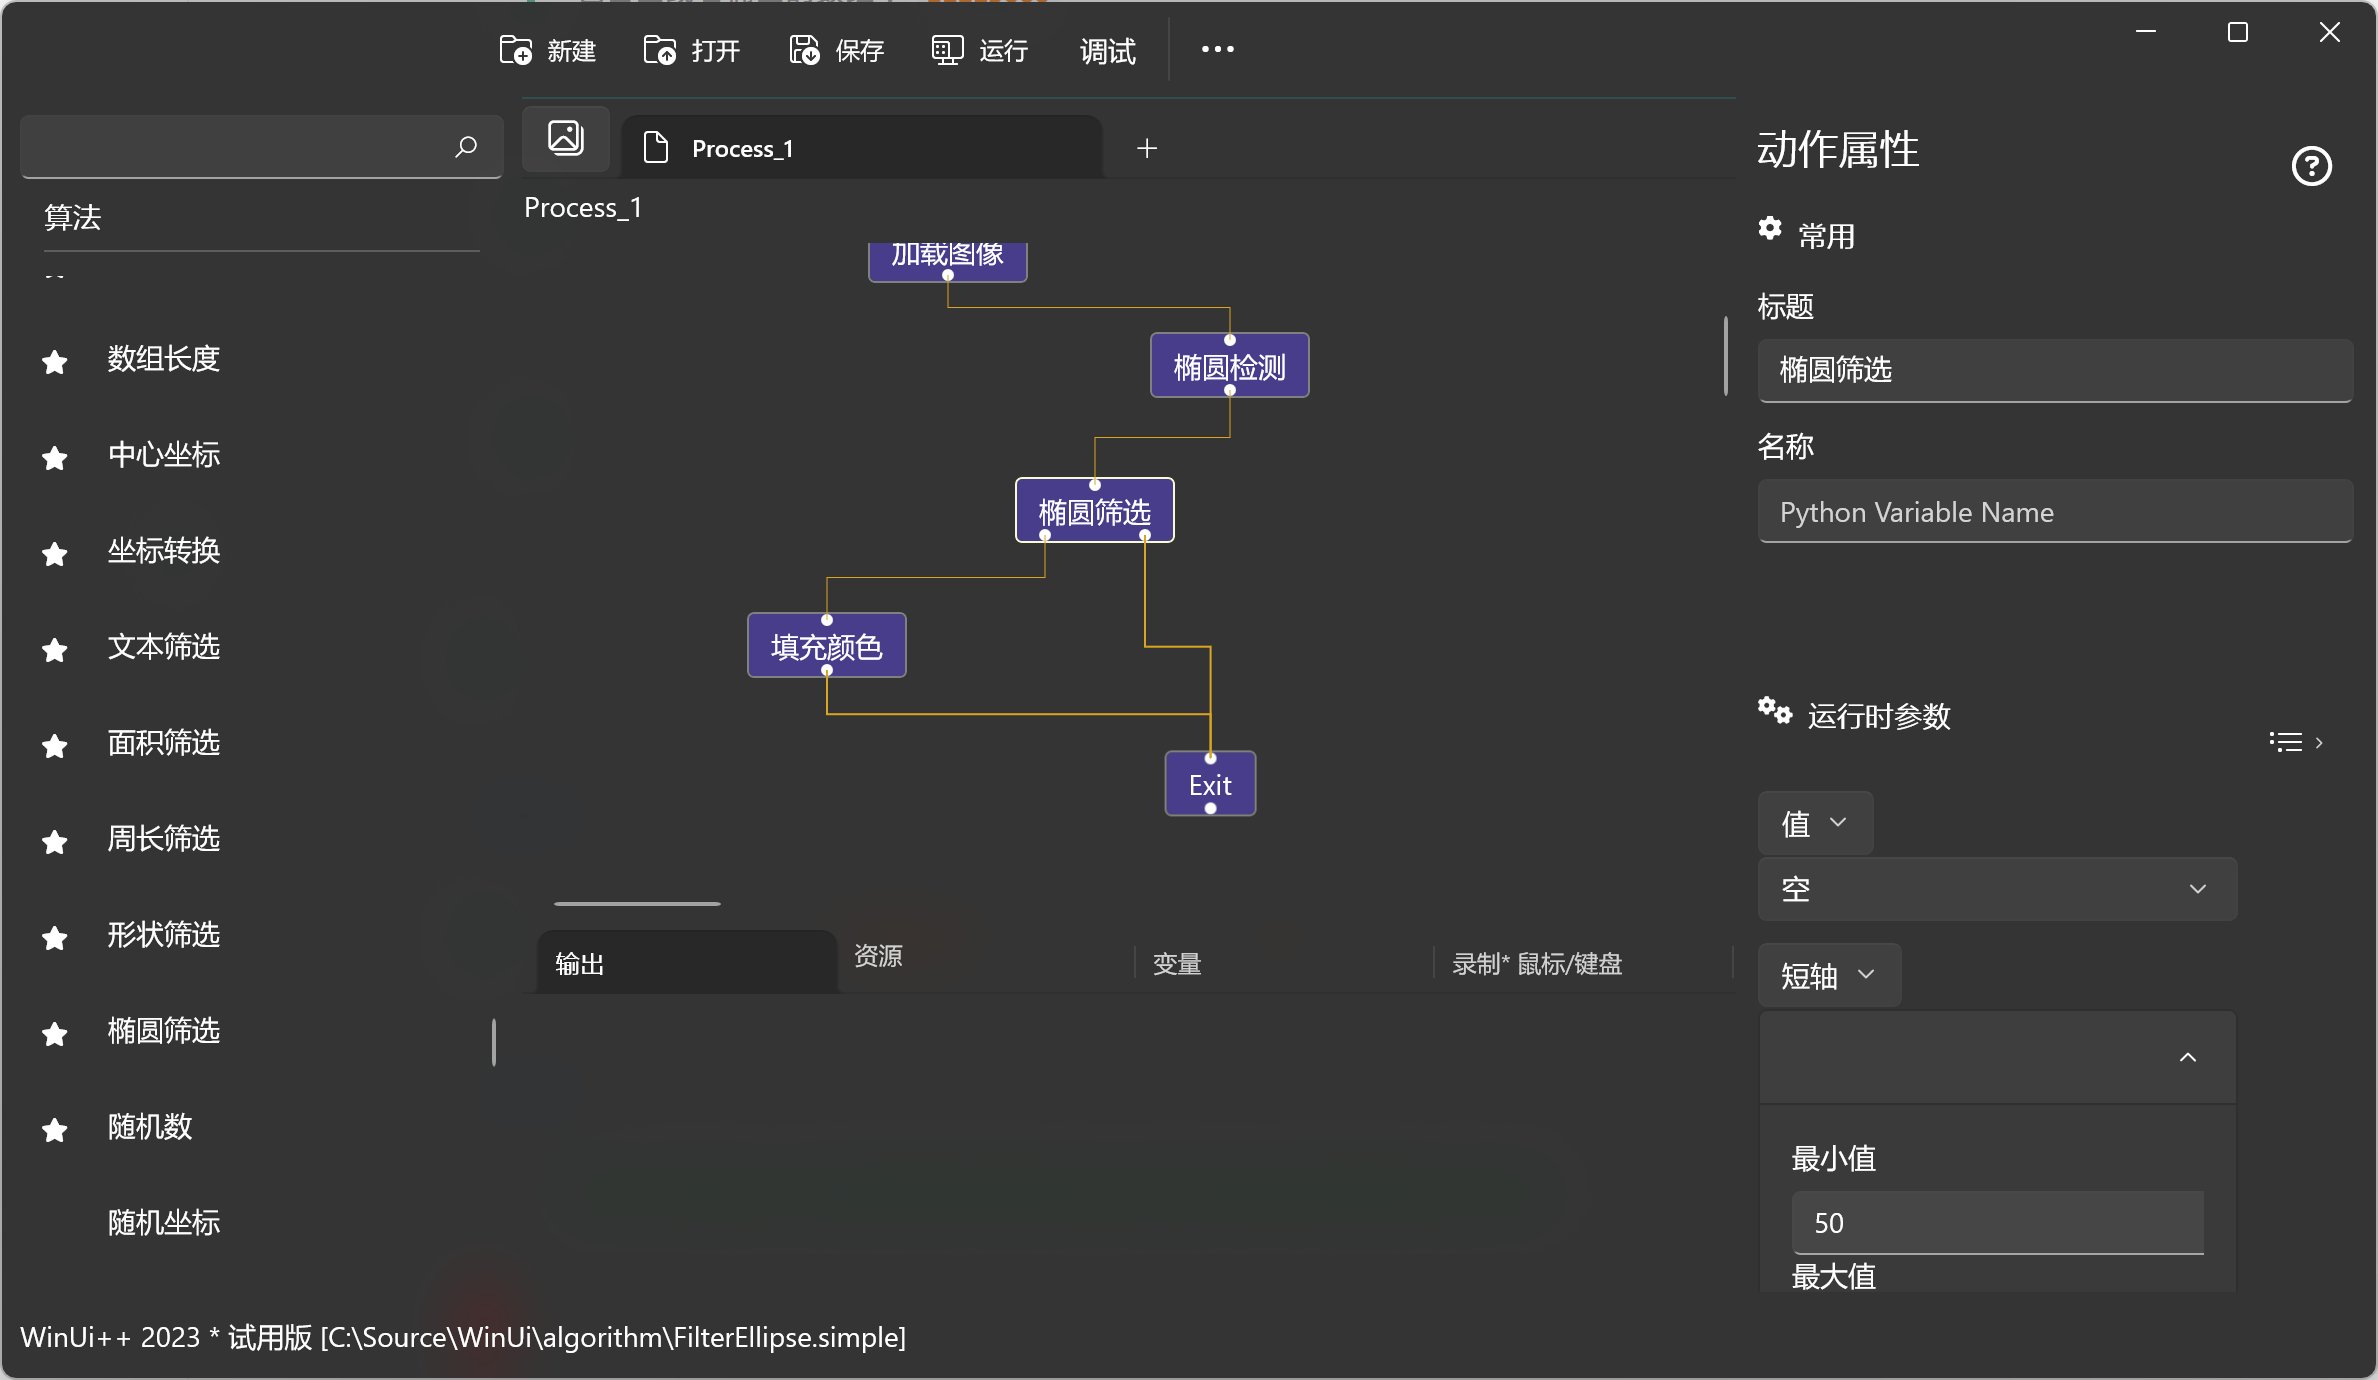The width and height of the screenshot is (2378, 1380).
Task: Click the Run toolbar icon
Action: pos(947,50)
